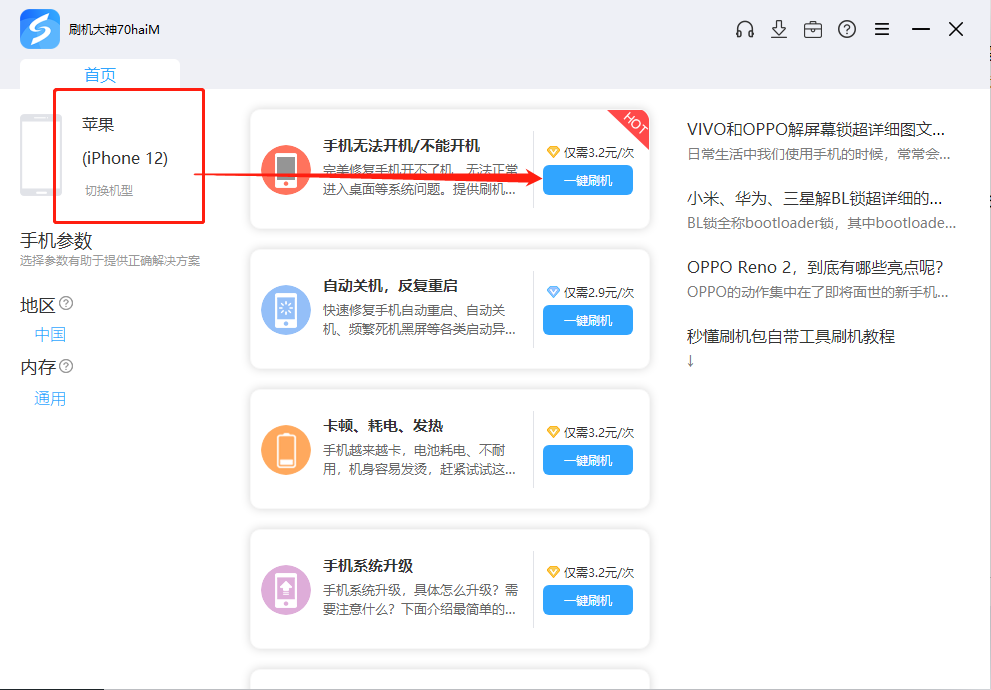Click the red phone icon for 手机无法开机
Viewport: 991px width, 690px height.
point(286,169)
